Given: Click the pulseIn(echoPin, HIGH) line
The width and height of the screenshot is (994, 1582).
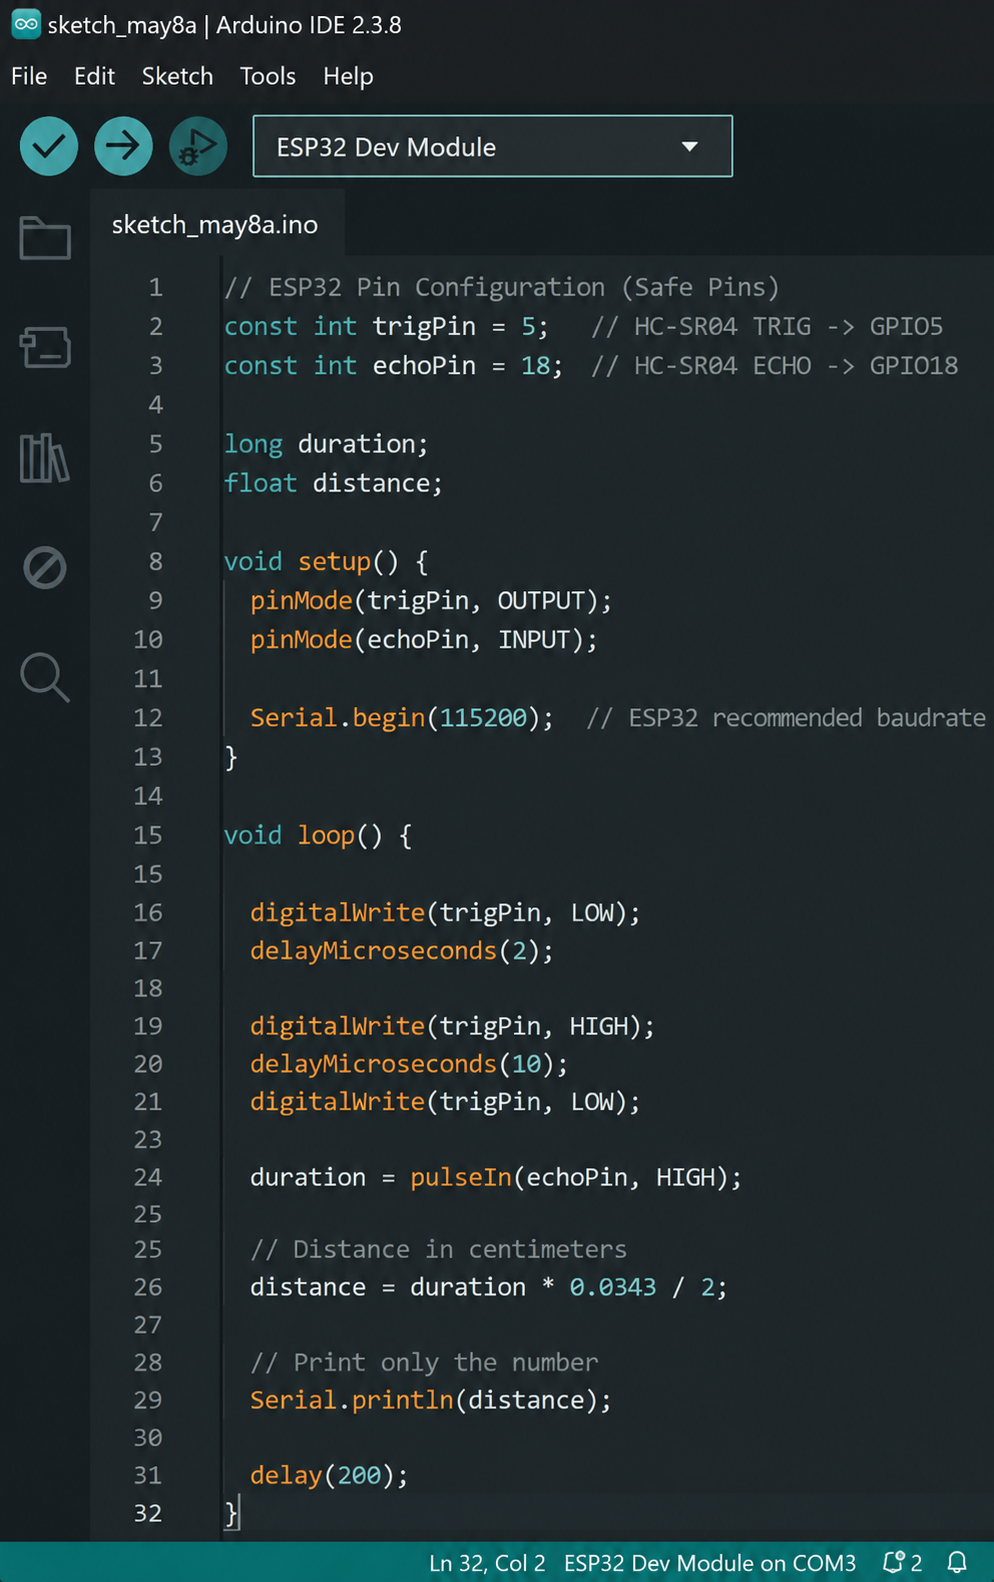Looking at the screenshot, I should pos(496,1177).
